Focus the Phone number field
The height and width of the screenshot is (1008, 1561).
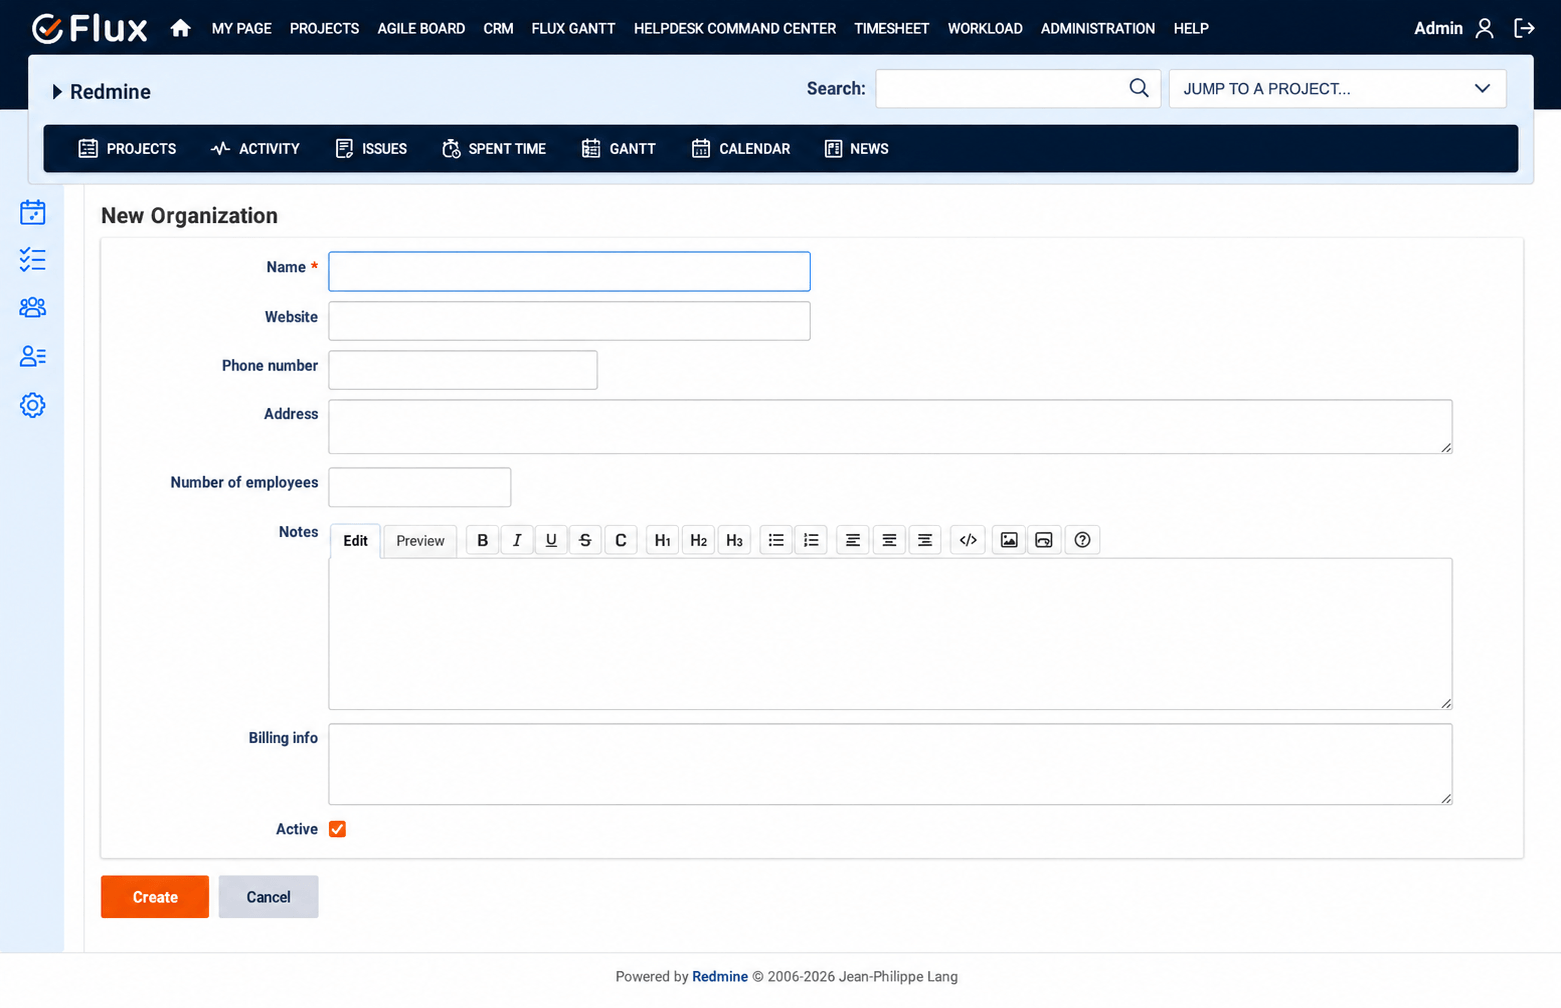[463, 370]
